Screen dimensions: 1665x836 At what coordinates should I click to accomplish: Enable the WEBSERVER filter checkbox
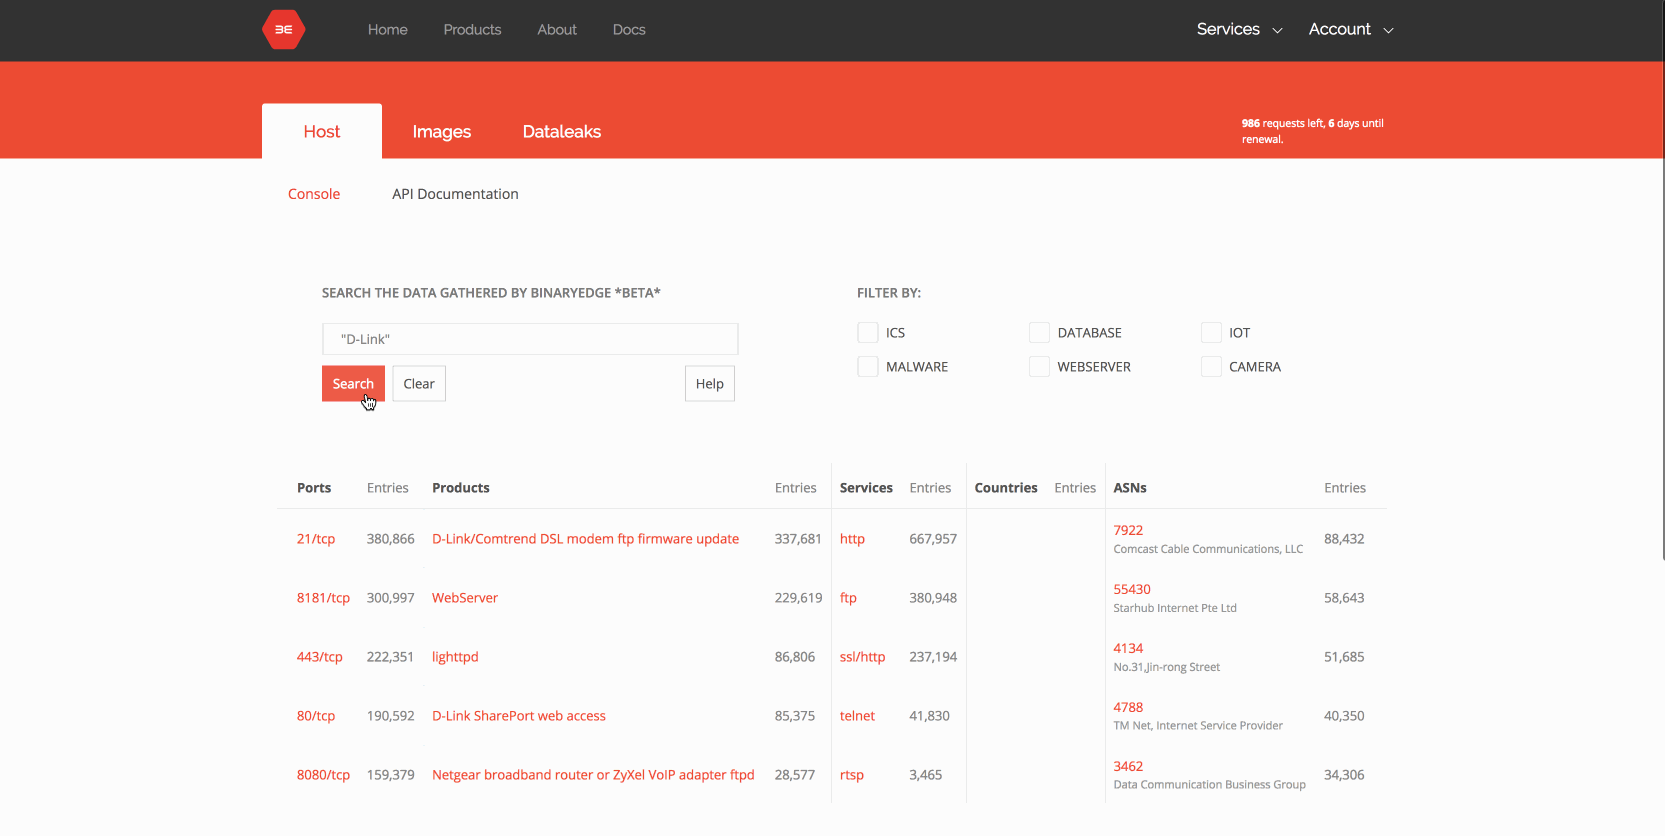click(1040, 367)
